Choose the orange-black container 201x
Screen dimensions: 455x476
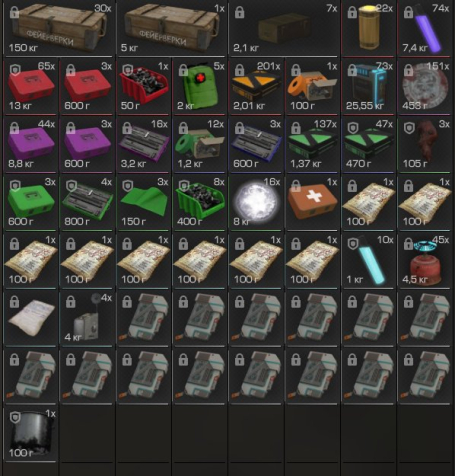tap(256, 87)
